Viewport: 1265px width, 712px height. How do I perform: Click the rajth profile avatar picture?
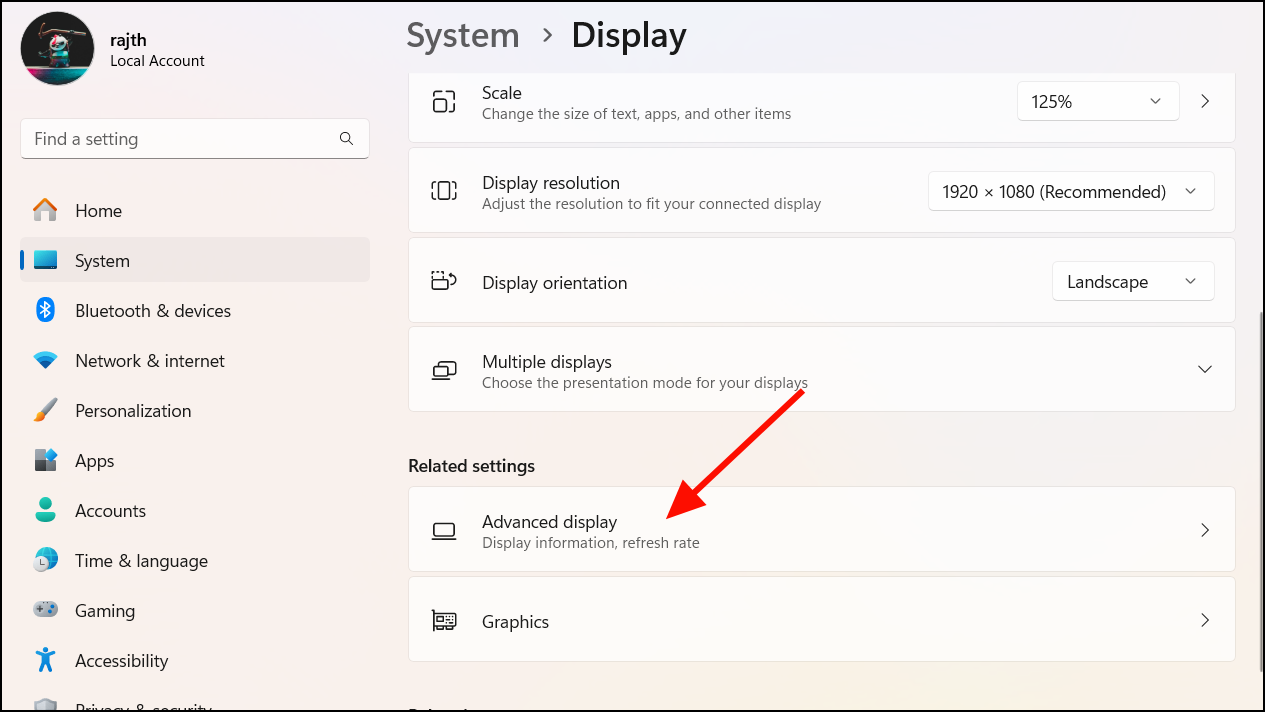57,48
